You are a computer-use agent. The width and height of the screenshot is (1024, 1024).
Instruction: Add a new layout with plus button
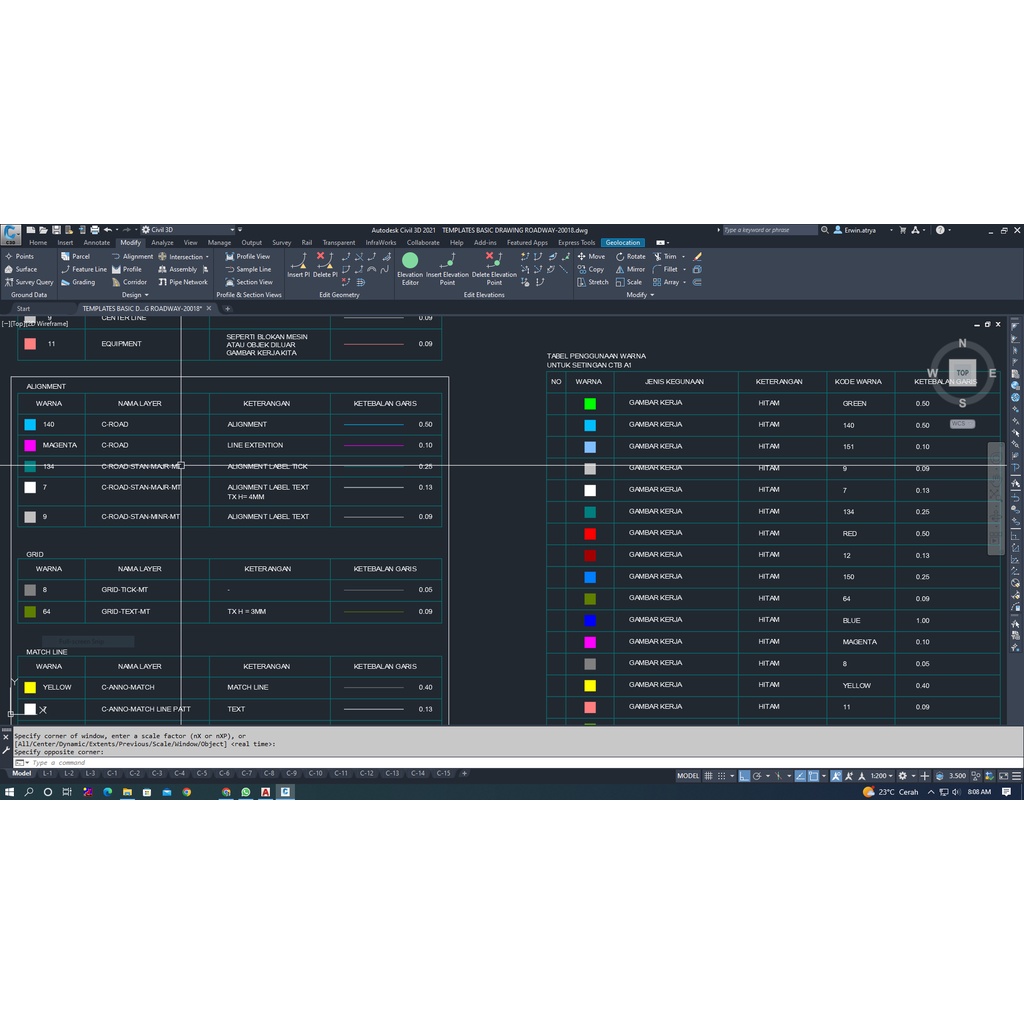[464, 773]
